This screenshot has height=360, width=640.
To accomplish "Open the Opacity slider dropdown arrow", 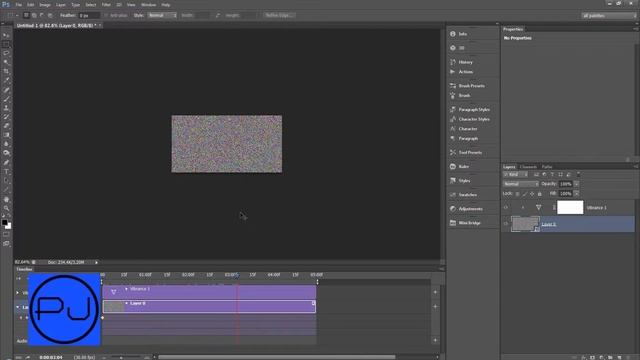I will point(576,184).
